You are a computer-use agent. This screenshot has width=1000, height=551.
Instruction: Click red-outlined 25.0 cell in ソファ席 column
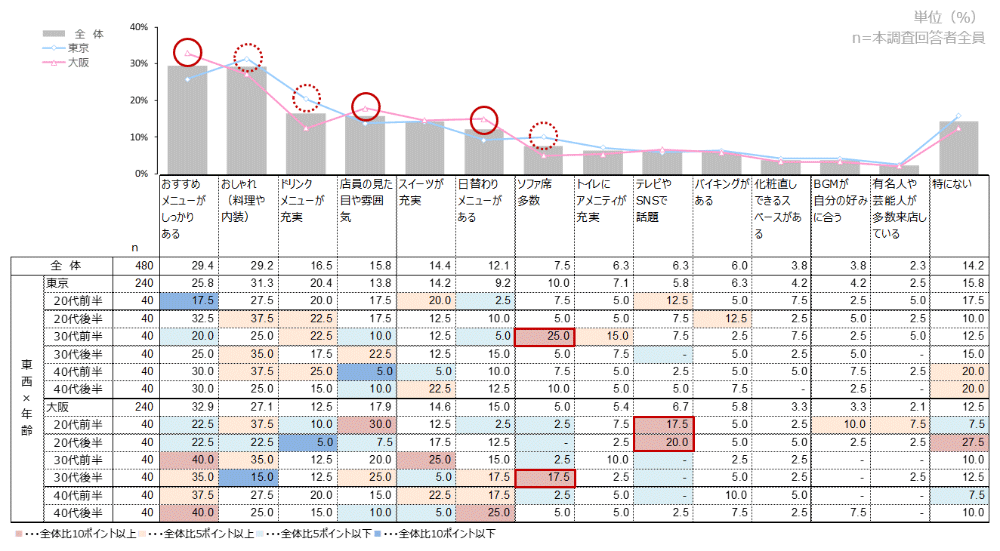coord(543,335)
